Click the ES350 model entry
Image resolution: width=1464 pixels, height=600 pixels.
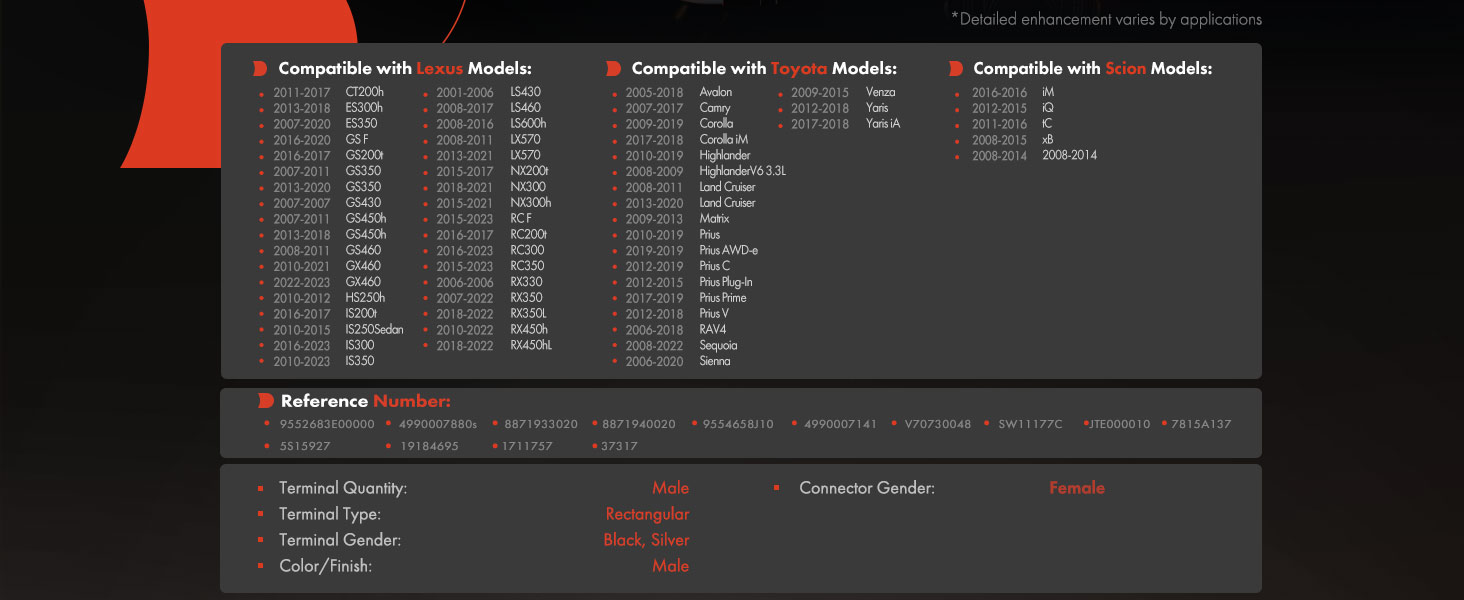(x=362, y=124)
